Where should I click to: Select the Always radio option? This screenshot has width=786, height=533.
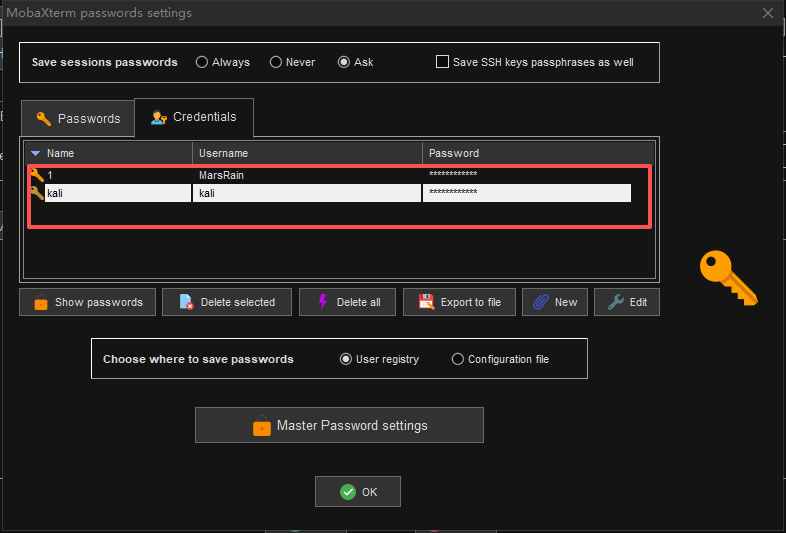pos(202,62)
